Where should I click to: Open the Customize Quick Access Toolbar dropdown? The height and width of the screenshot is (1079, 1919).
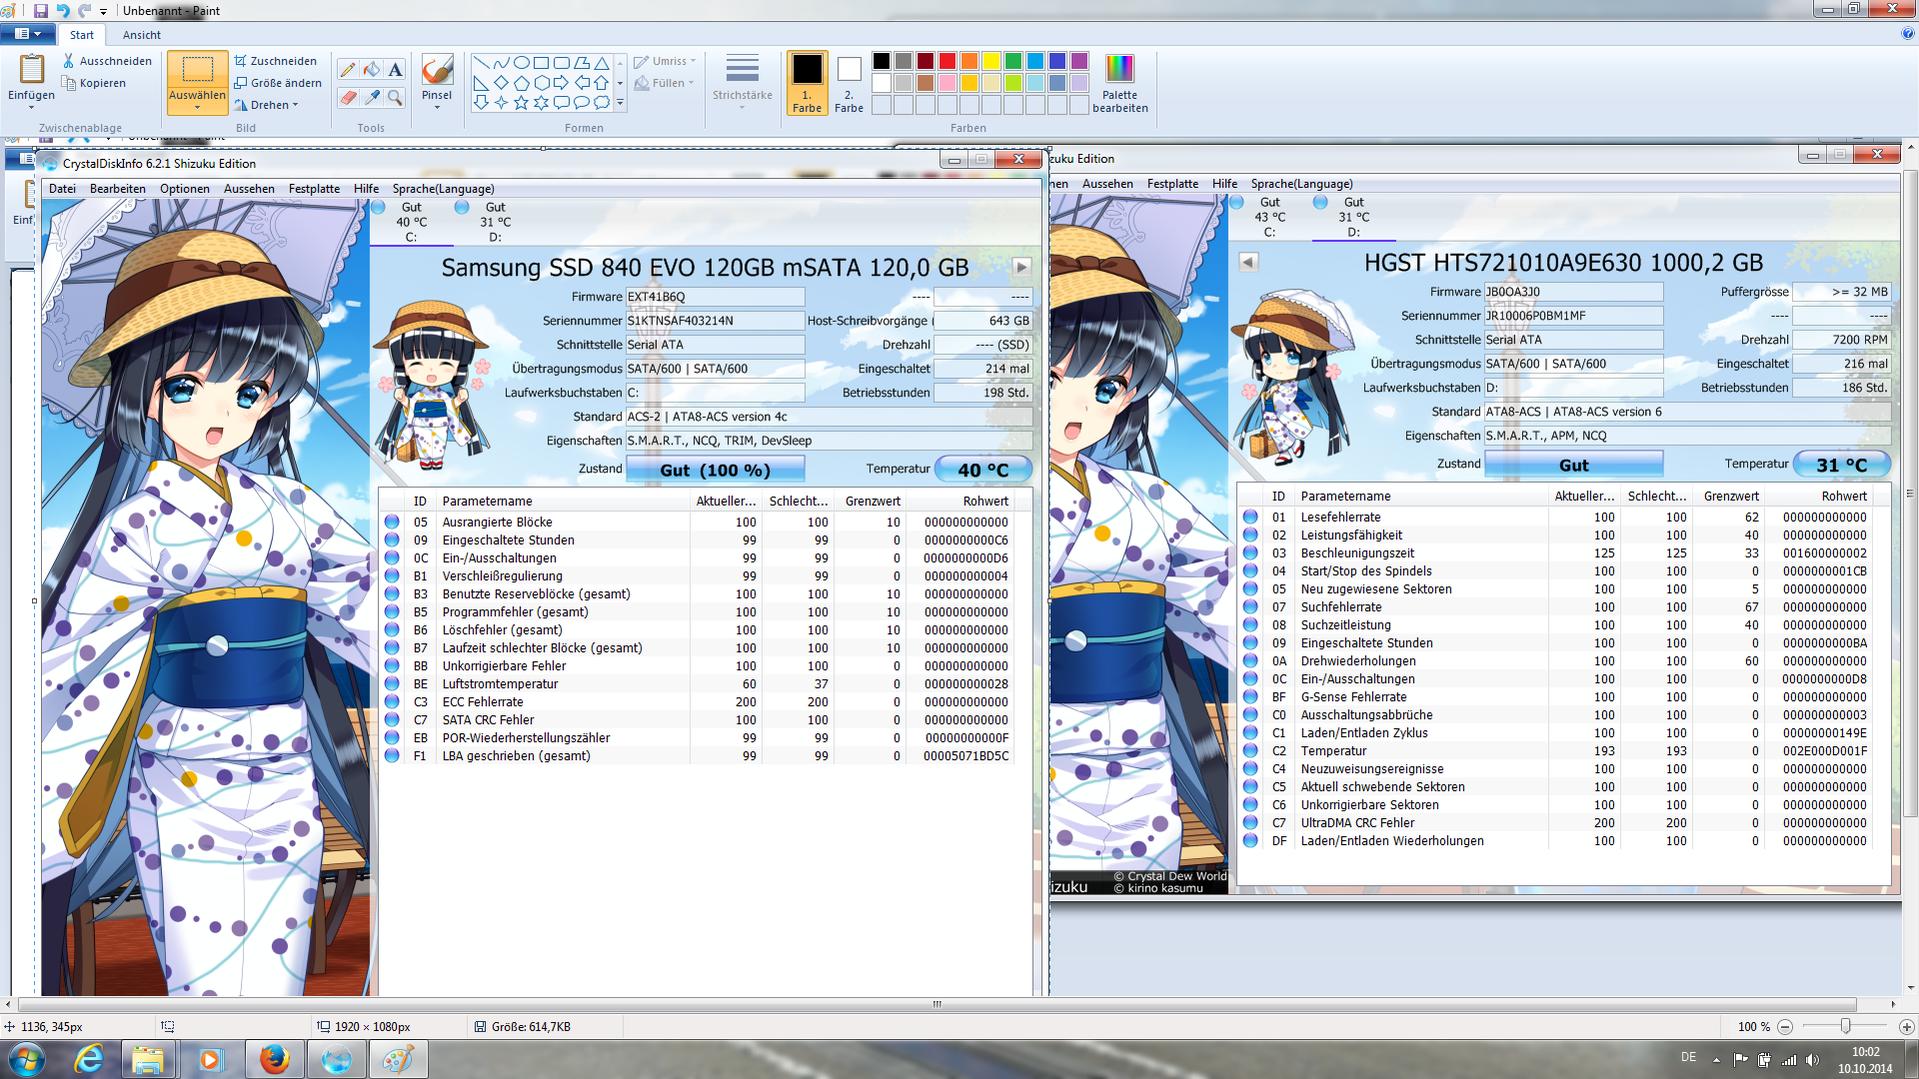103,11
